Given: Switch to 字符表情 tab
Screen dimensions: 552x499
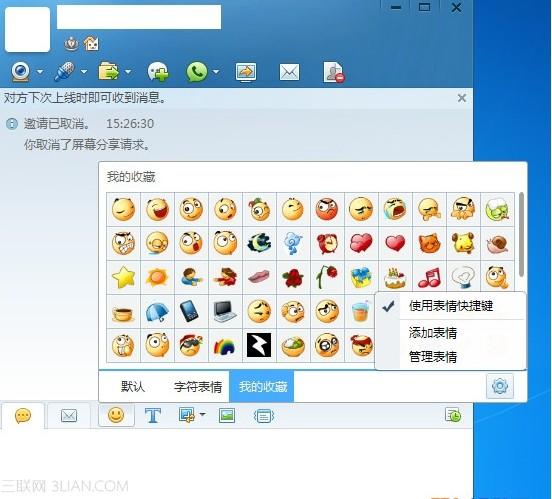Looking at the screenshot, I should click(198, 387).
